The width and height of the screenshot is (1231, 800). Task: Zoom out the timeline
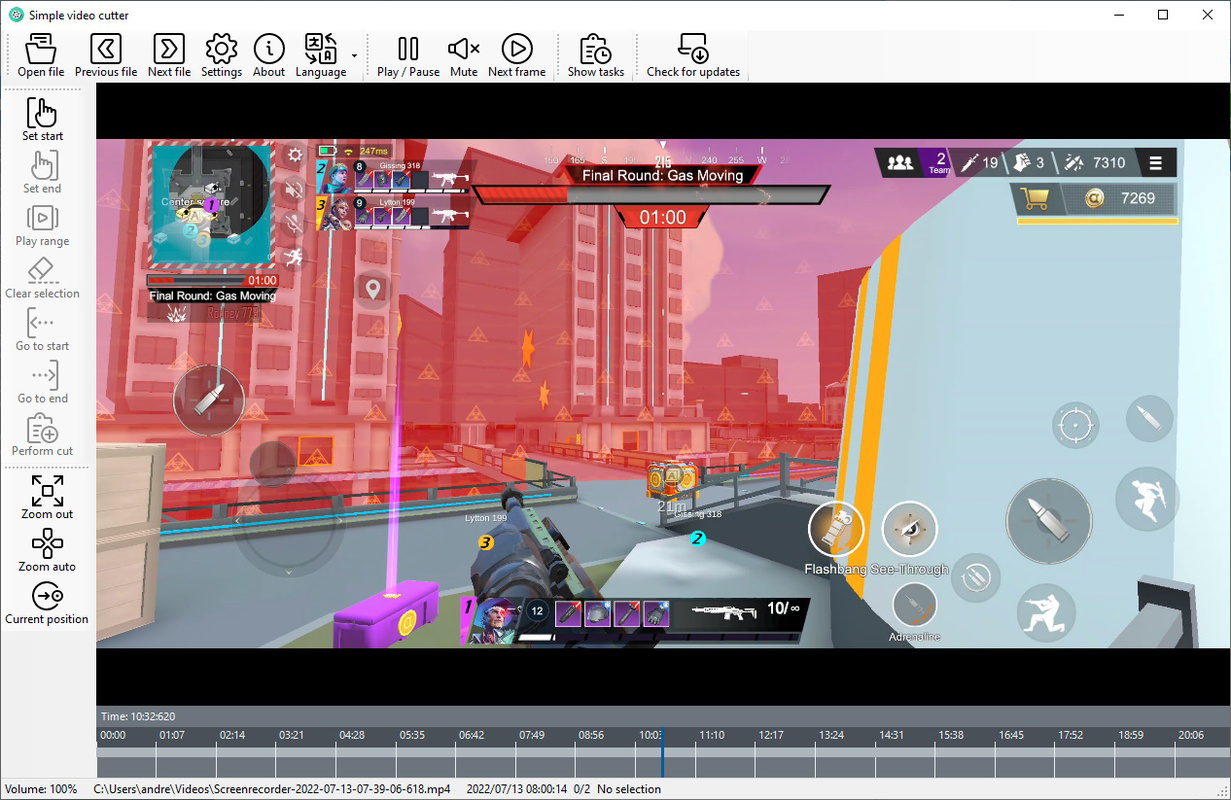(x=47, y=497)
